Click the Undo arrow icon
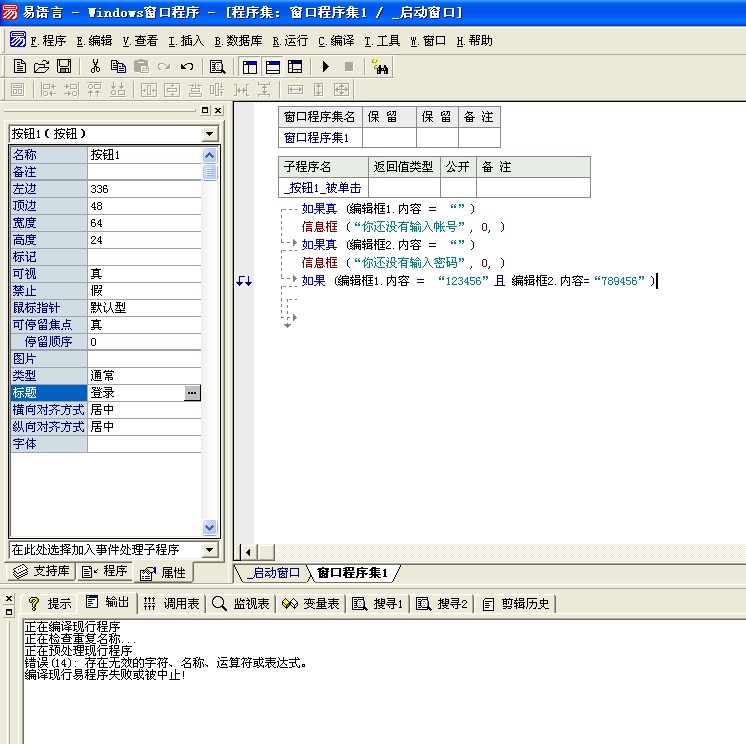746x744 pixels. pos(186,67)
